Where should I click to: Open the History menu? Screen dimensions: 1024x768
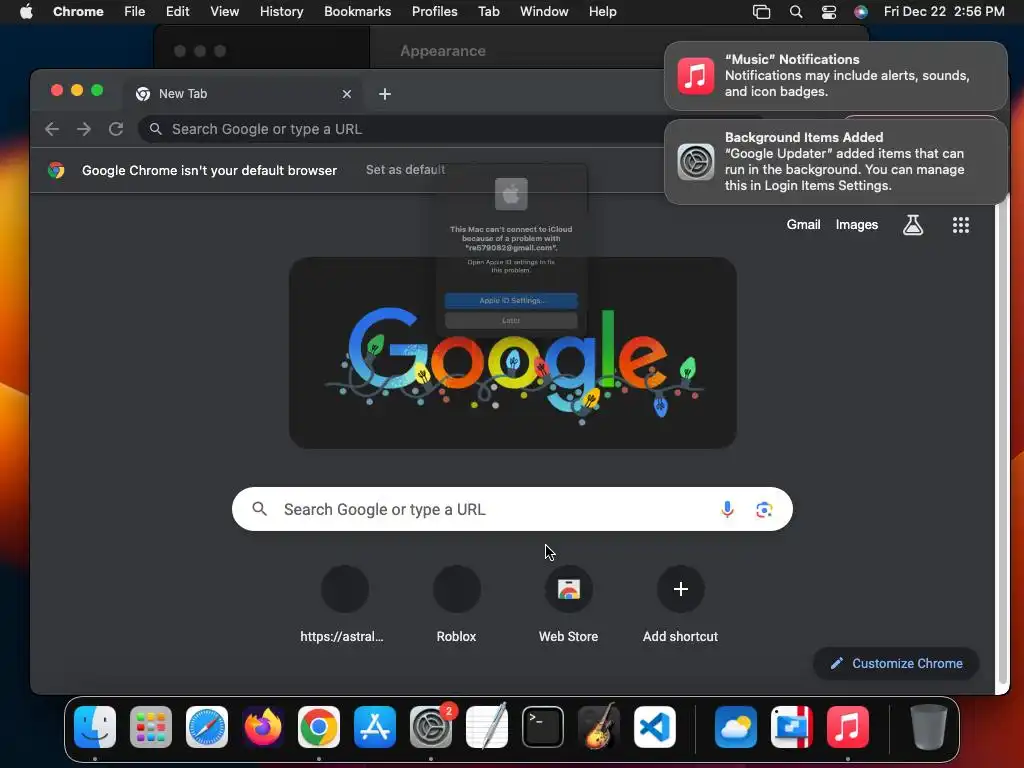pyautogui.click(x=281, y=12)
